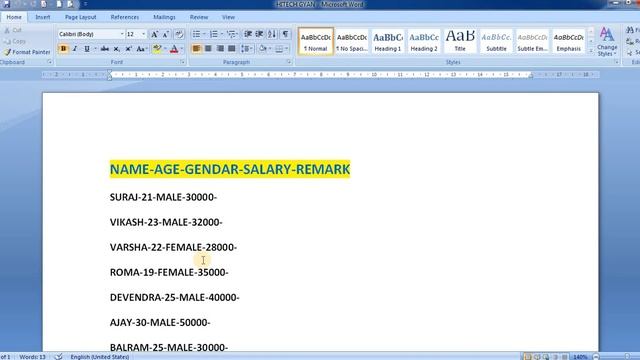Viewport: 640px width, 360px height.
Task: Open Highlight Color dropdown arrow
Action: coord(165,49)
